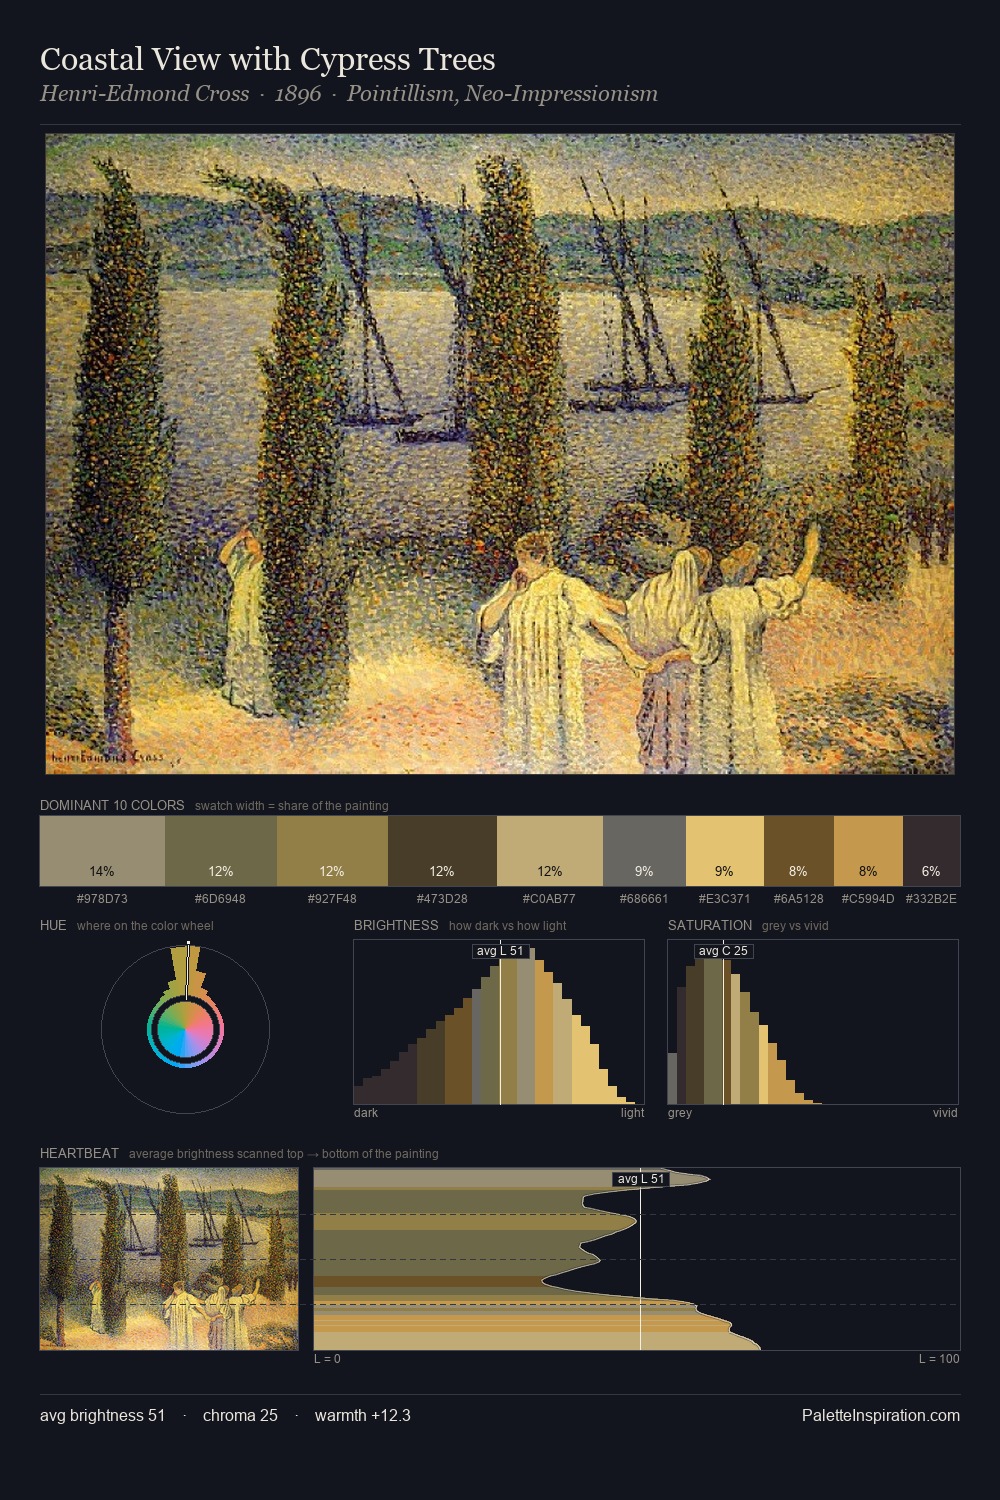Click the brightness histogram chart
Screen dimensions: 1000x1500
pyautogui.click(x=499, y=1022)
